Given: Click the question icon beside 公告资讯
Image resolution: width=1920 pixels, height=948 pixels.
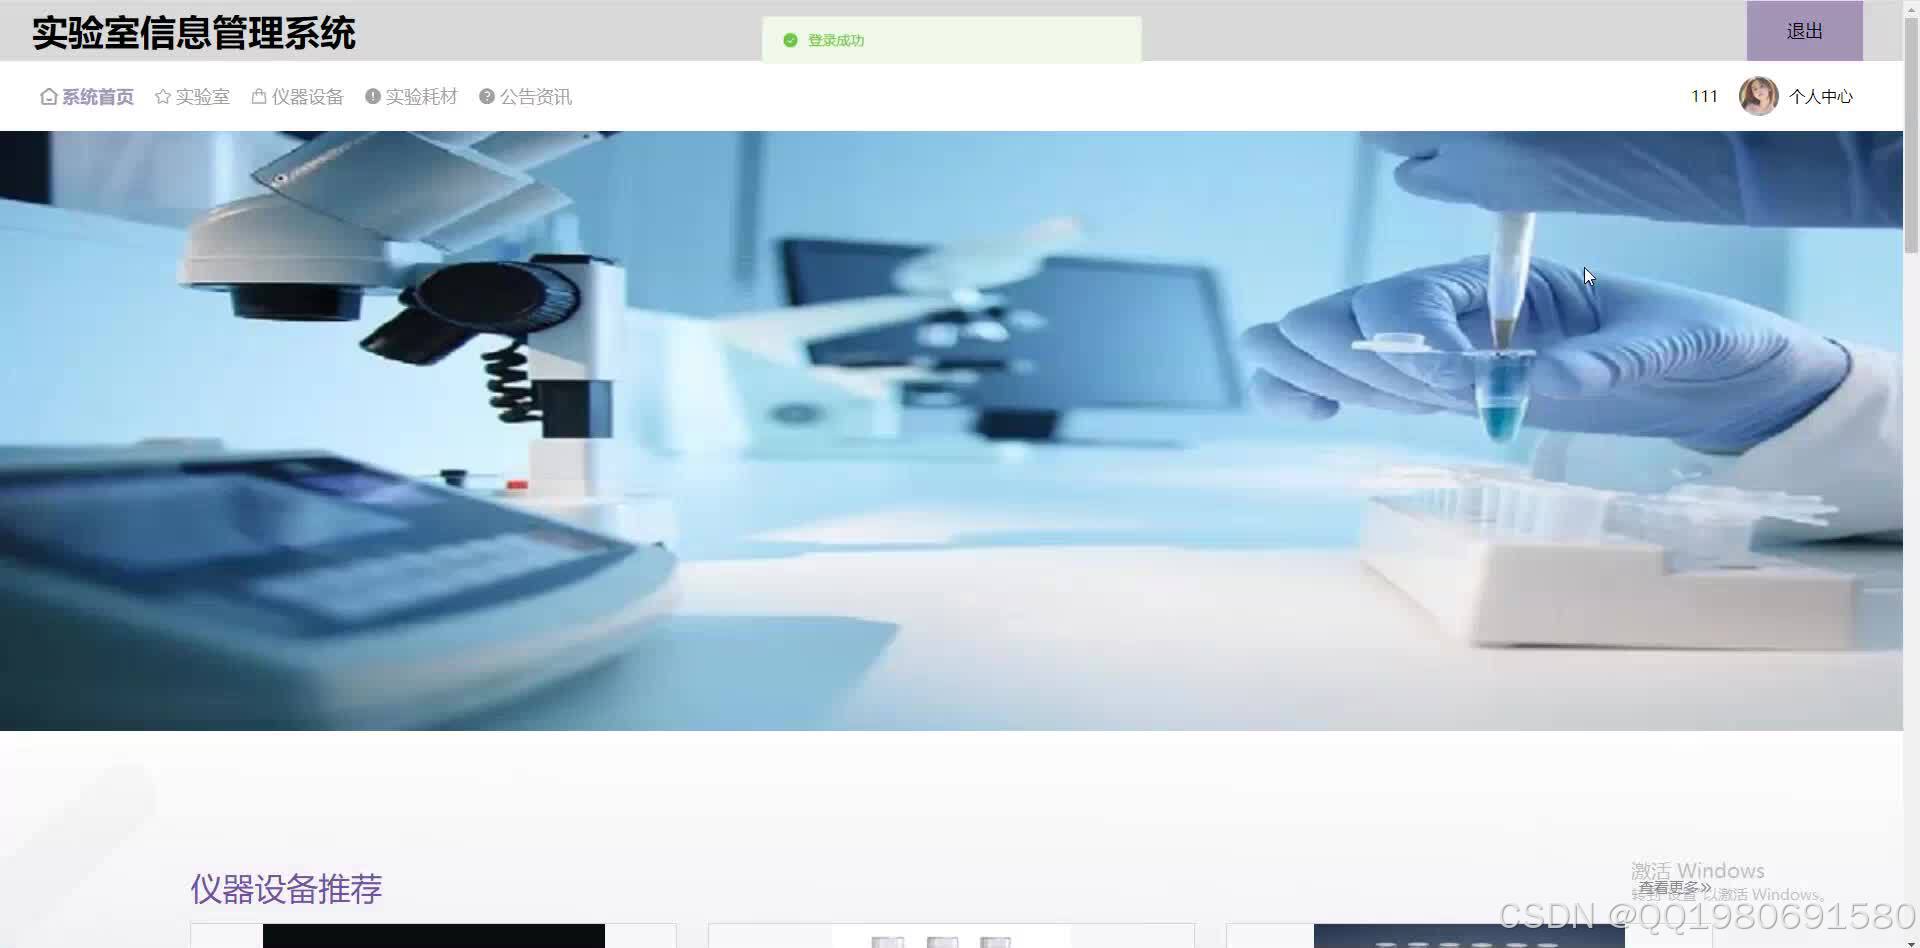Looking at the screenshot, I should point(487,97).
